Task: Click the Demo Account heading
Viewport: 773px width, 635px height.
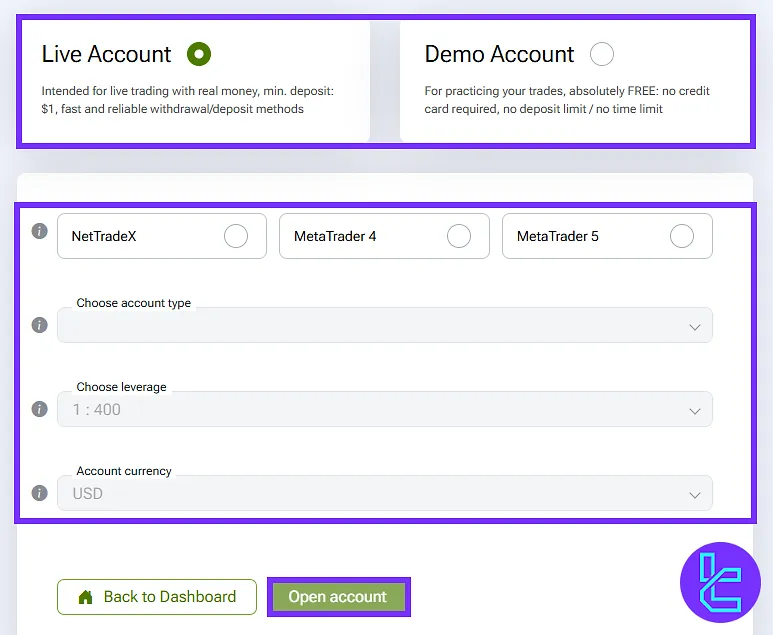Action: (x=499, y=54)
